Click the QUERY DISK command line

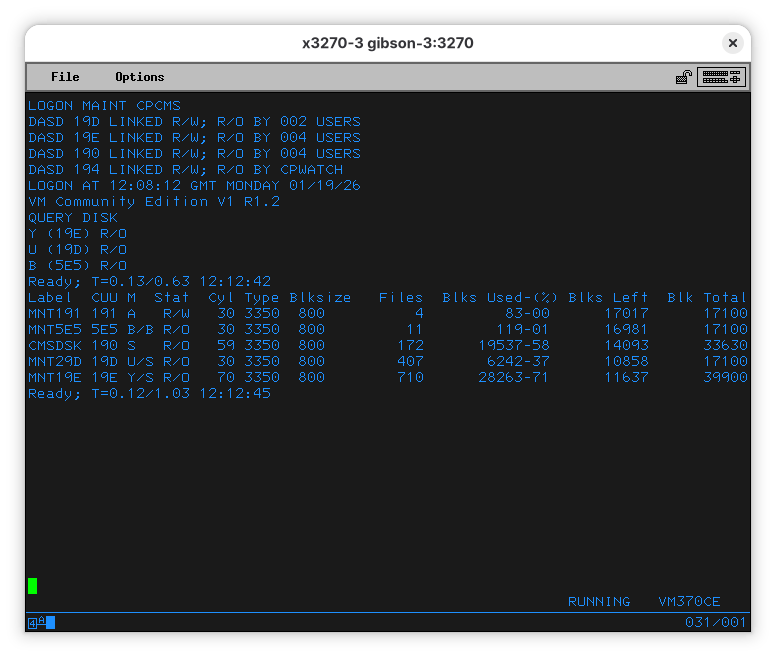pyautogui.click(x=73, y=218)
